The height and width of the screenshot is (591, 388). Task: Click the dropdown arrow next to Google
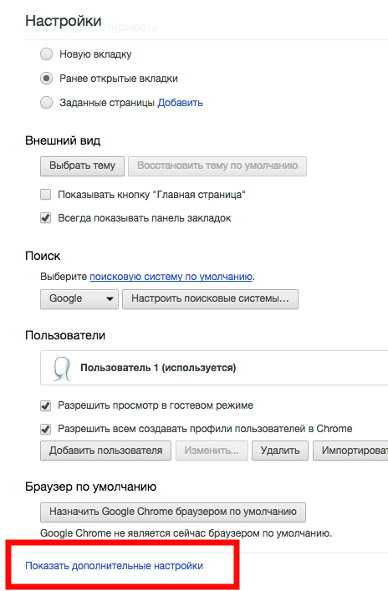(x=110, y=299)
